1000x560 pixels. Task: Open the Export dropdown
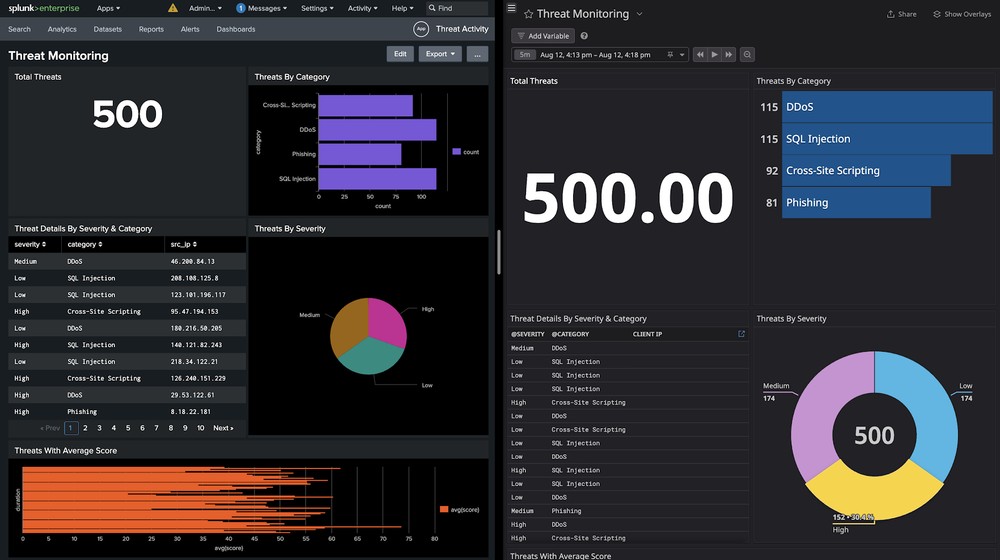point(440,54)
